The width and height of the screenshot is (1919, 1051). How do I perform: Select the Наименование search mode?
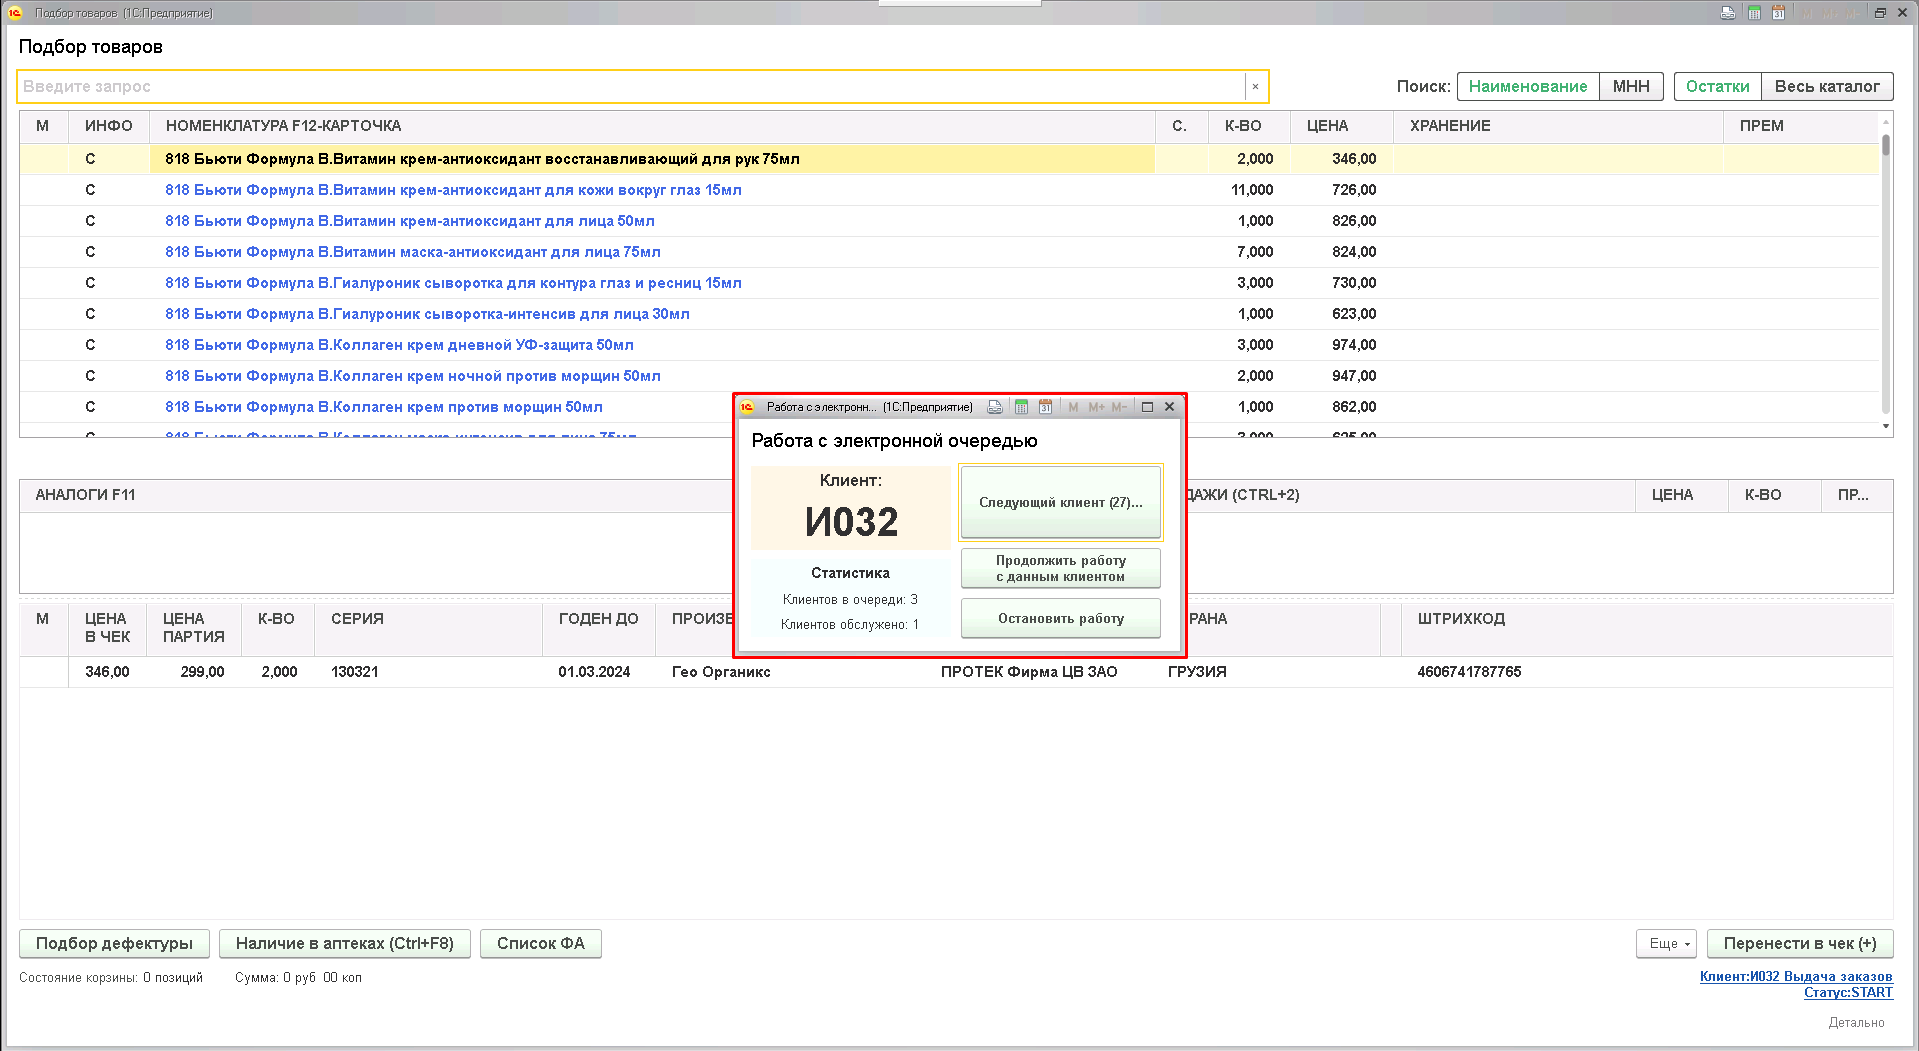pos(1527,87)
